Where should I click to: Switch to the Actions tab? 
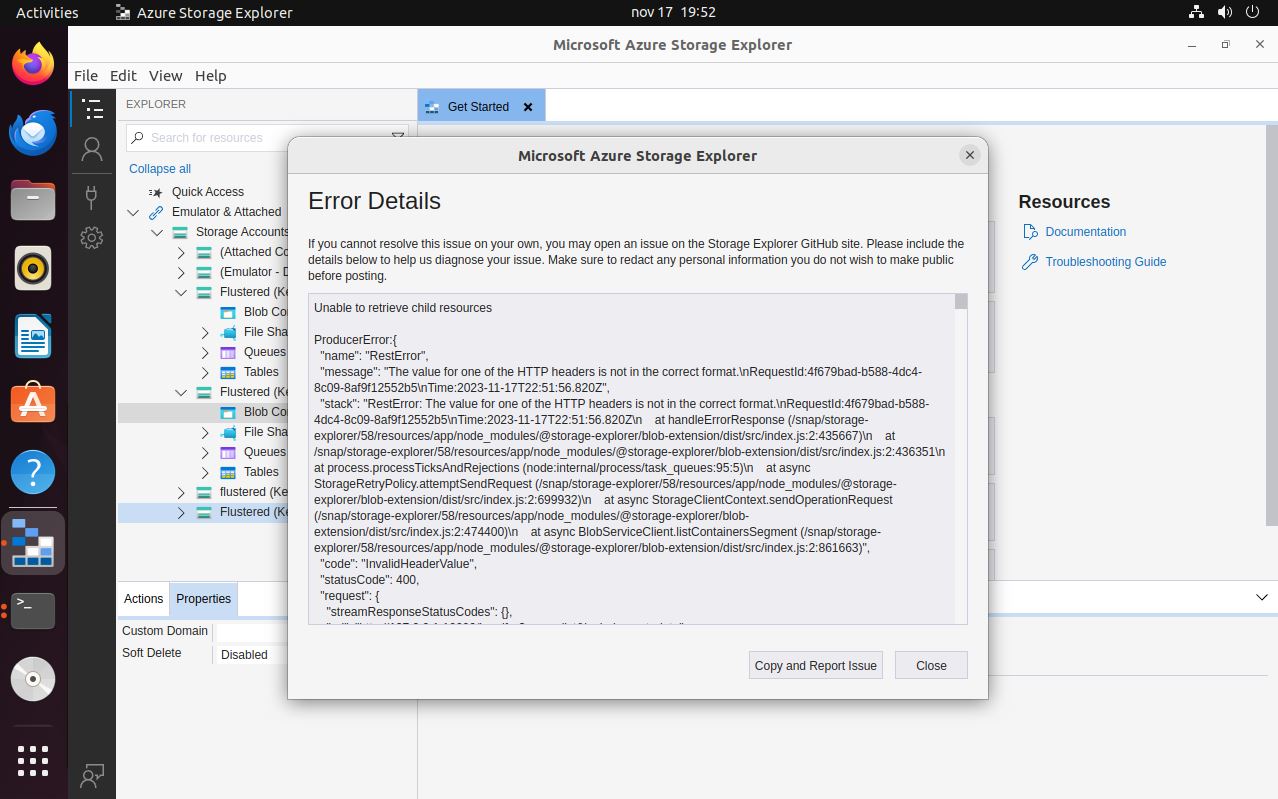point(143,598)
